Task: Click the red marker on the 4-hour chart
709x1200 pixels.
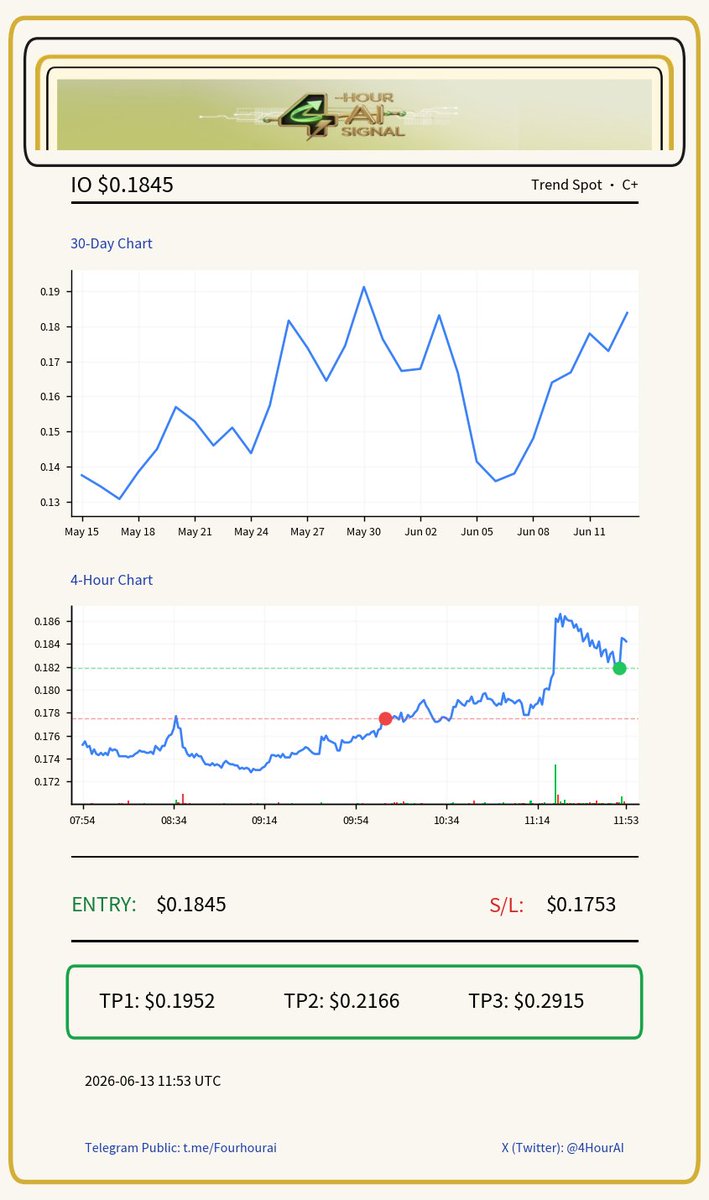Action: [385, 718]
